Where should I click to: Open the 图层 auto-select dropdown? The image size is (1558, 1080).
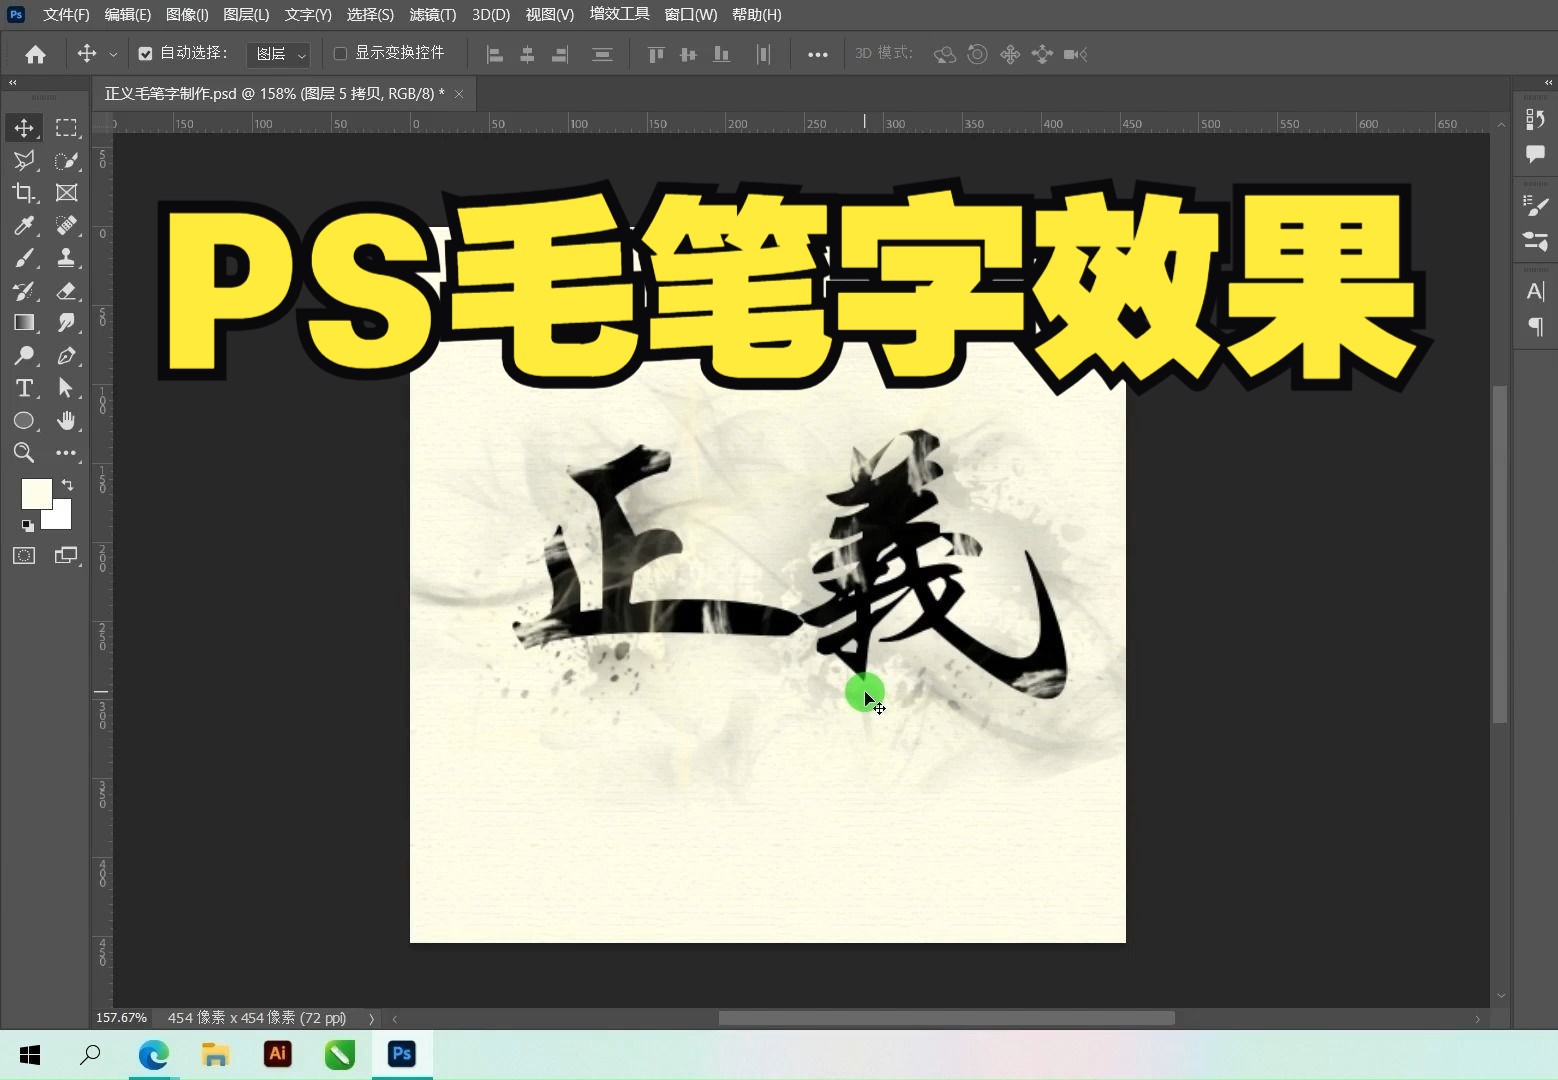click(x=279, y=54)
